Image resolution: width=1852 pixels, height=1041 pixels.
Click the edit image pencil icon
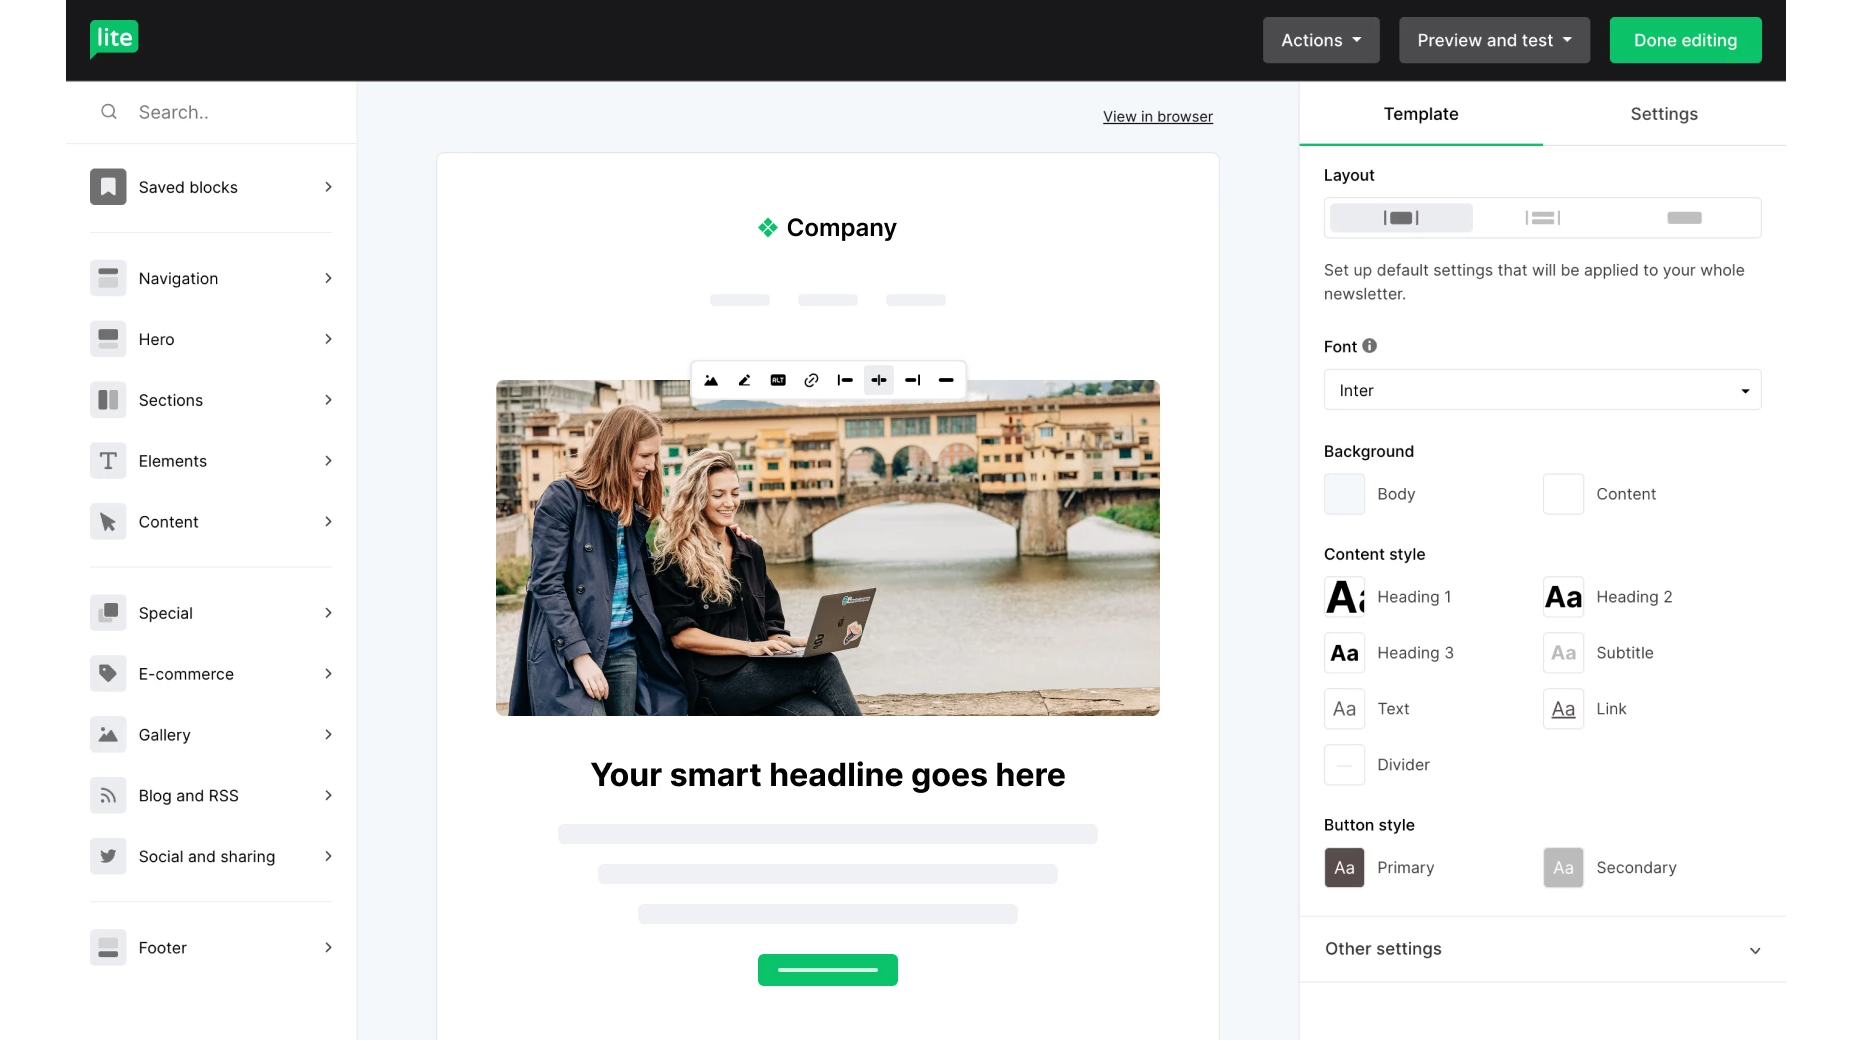click(744, 380)
